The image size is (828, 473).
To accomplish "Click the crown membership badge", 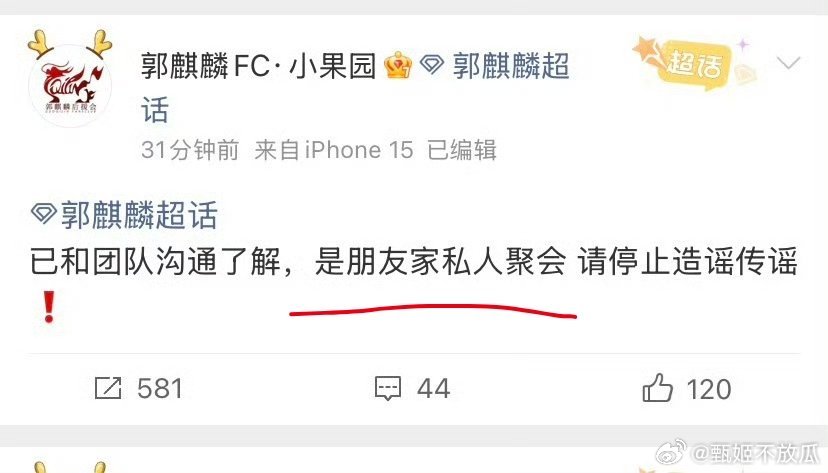I will pyautogui.click(x=398, y=65).
